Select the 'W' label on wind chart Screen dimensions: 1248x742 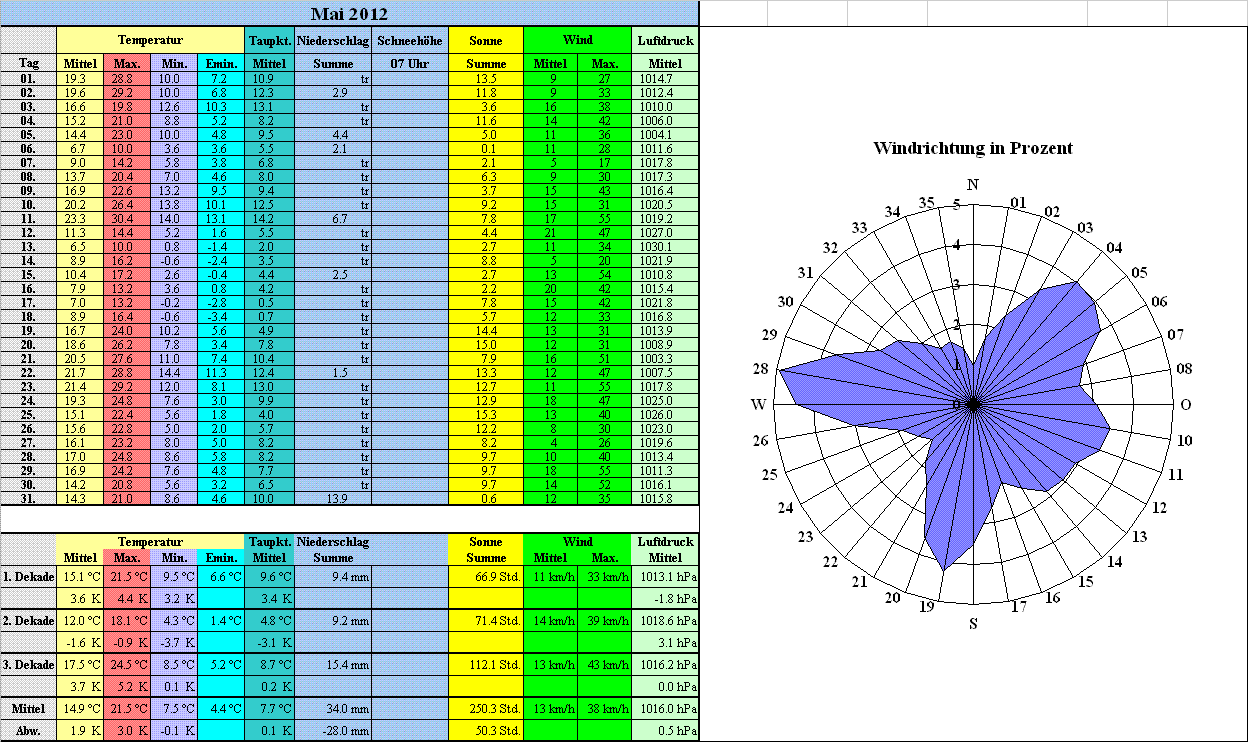pyautogui.click(x=759, y=404)
